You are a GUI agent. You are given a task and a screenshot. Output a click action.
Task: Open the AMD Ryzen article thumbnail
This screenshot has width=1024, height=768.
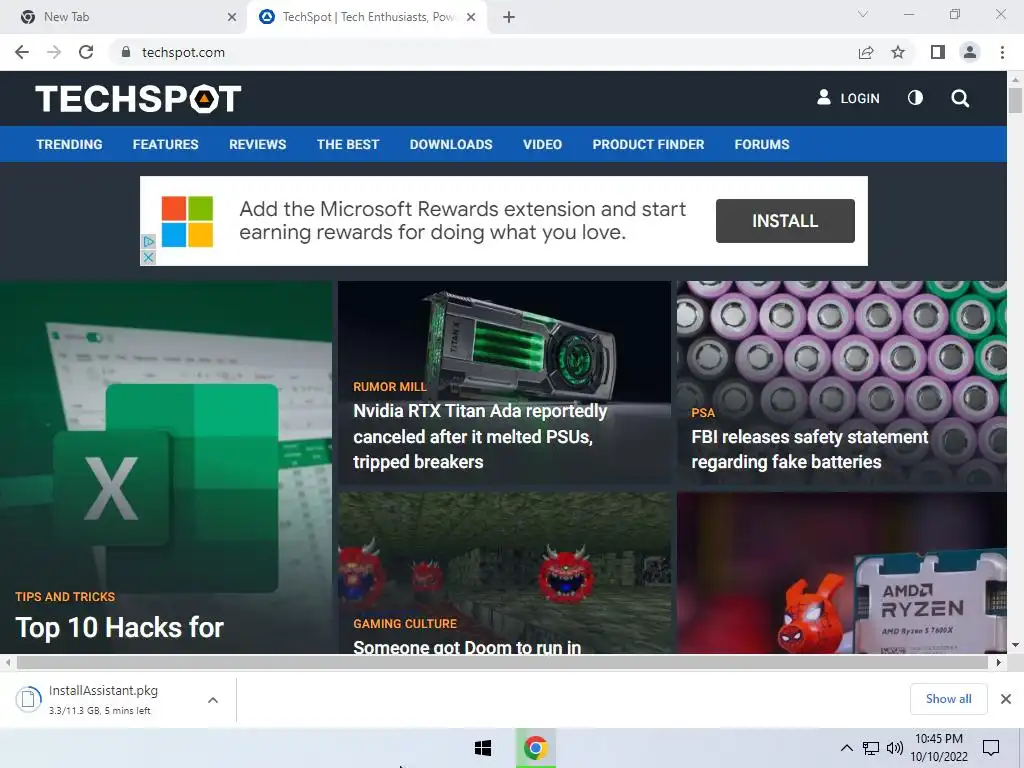coord(841,573)
